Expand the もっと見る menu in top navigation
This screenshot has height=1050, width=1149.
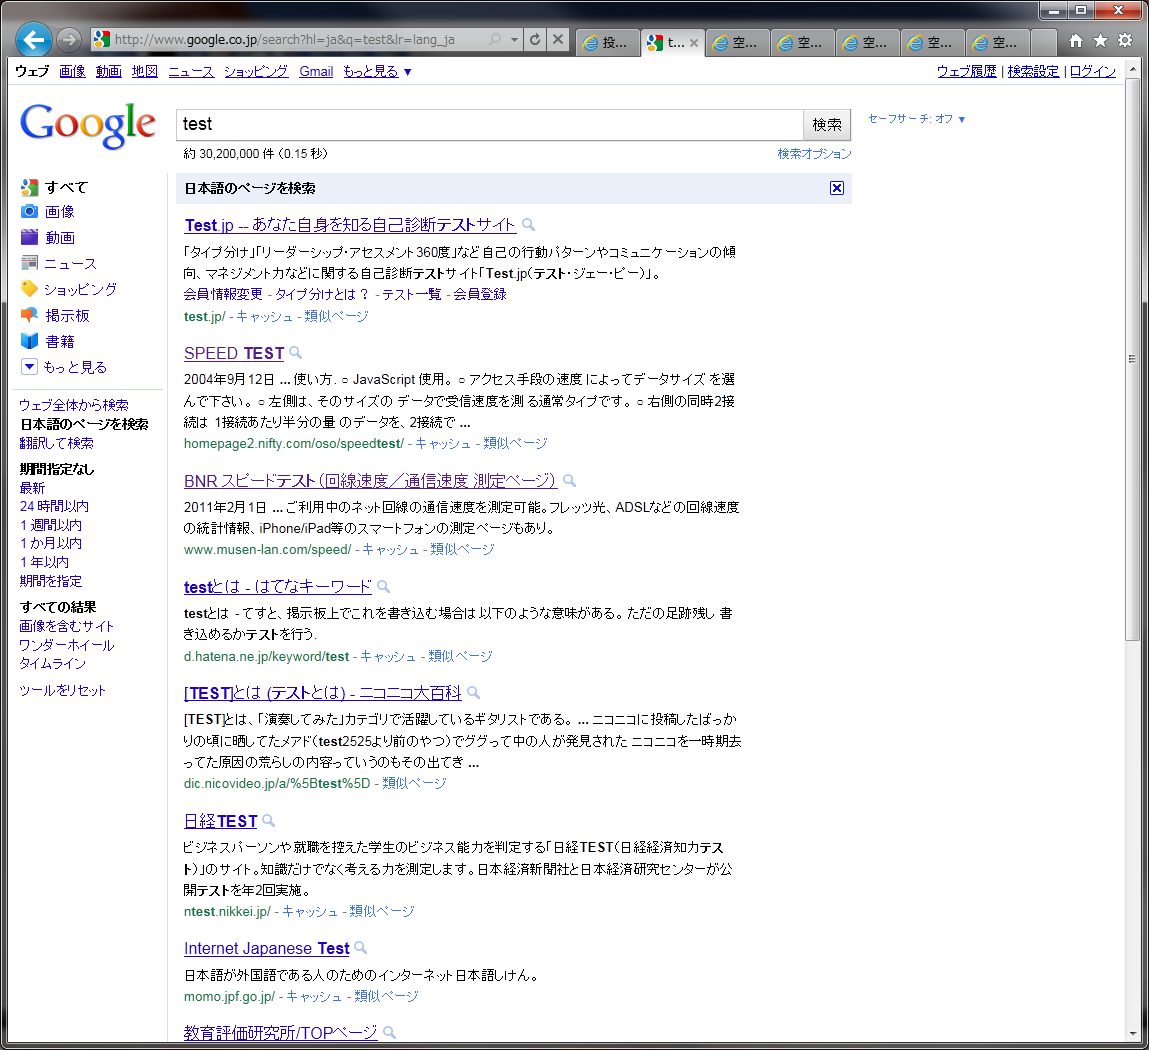pos(377,72)
